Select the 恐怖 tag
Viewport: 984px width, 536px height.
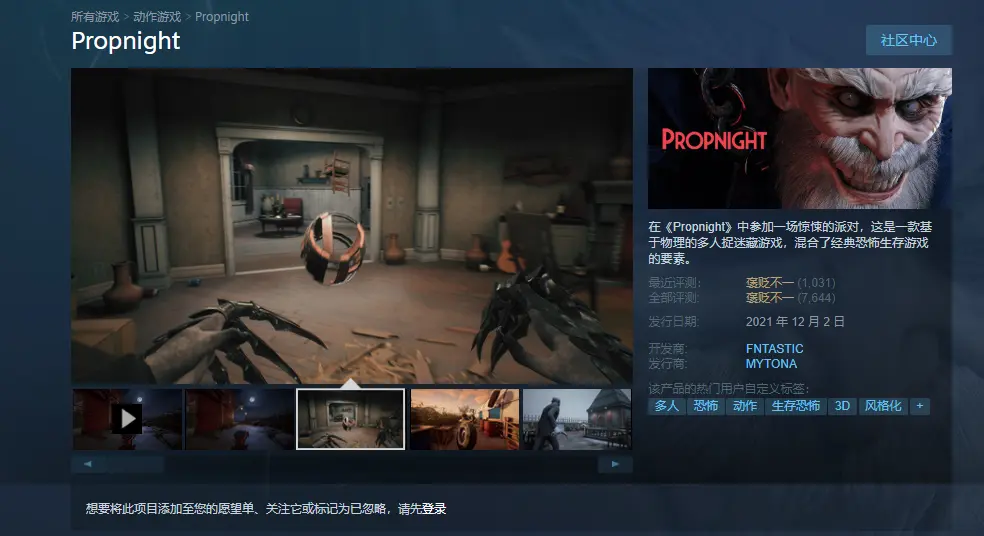(x=705, y=406)
